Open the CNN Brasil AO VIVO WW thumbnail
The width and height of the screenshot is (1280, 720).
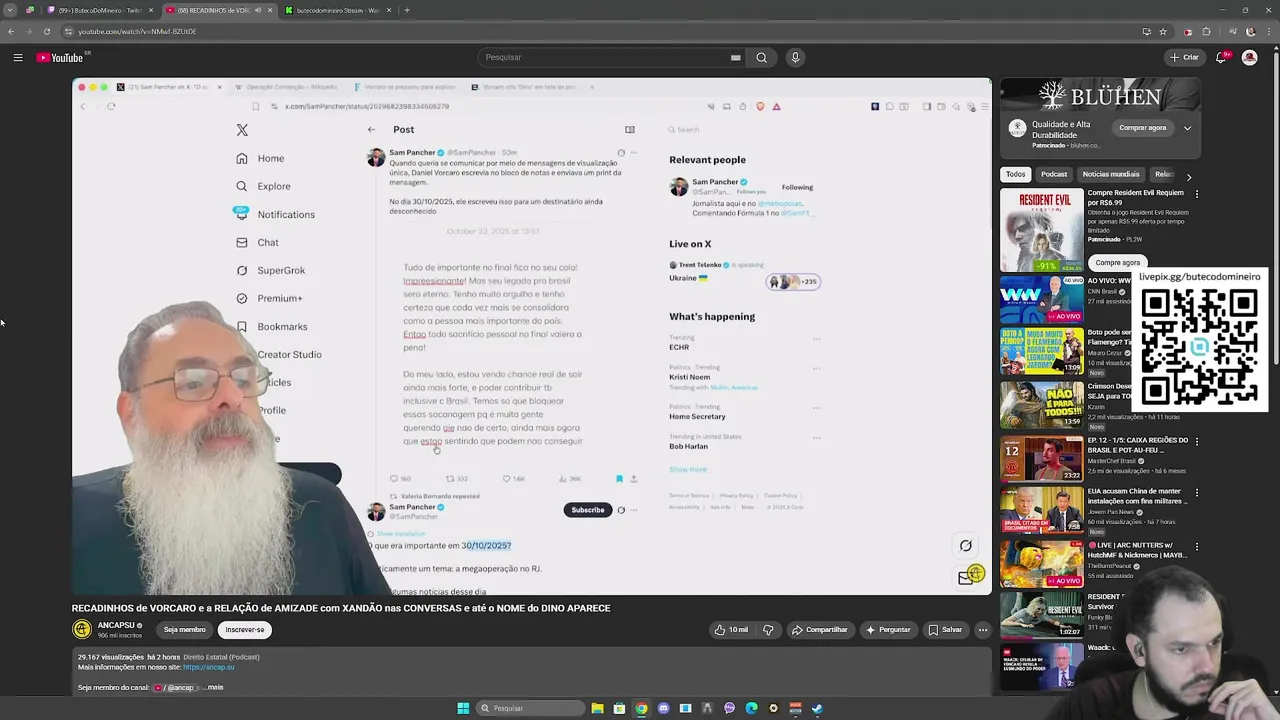1041,300
